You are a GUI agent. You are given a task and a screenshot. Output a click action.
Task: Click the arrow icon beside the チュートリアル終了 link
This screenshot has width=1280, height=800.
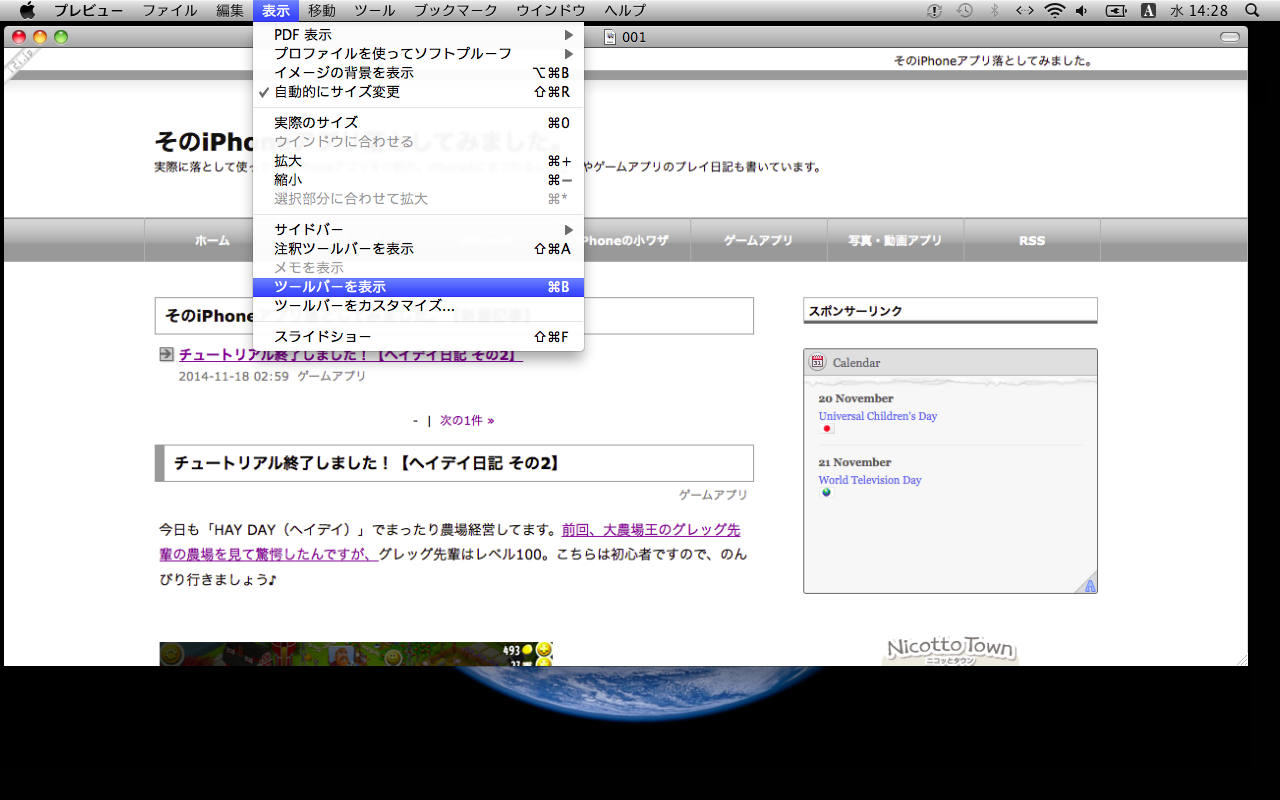click(166, 354)
